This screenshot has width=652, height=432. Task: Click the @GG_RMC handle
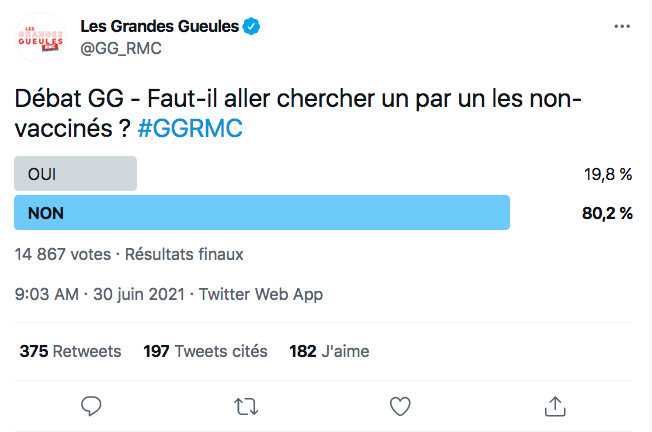coord(121,49)
